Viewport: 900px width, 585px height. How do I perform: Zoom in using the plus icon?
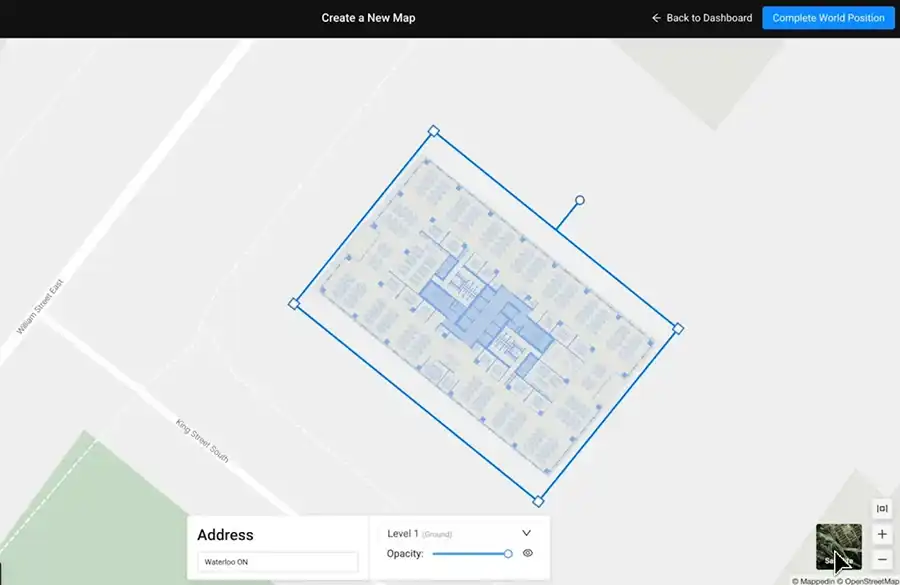[882, 534]
